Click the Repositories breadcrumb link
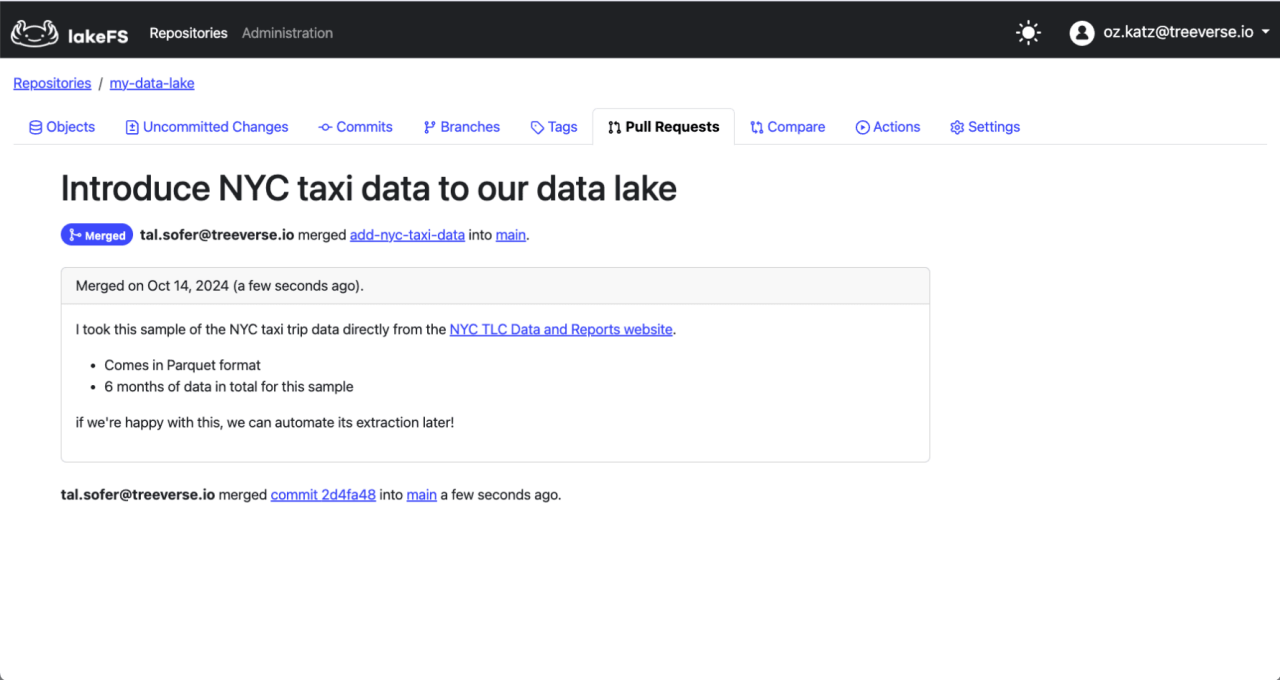1280x680 pixels. 52,84
